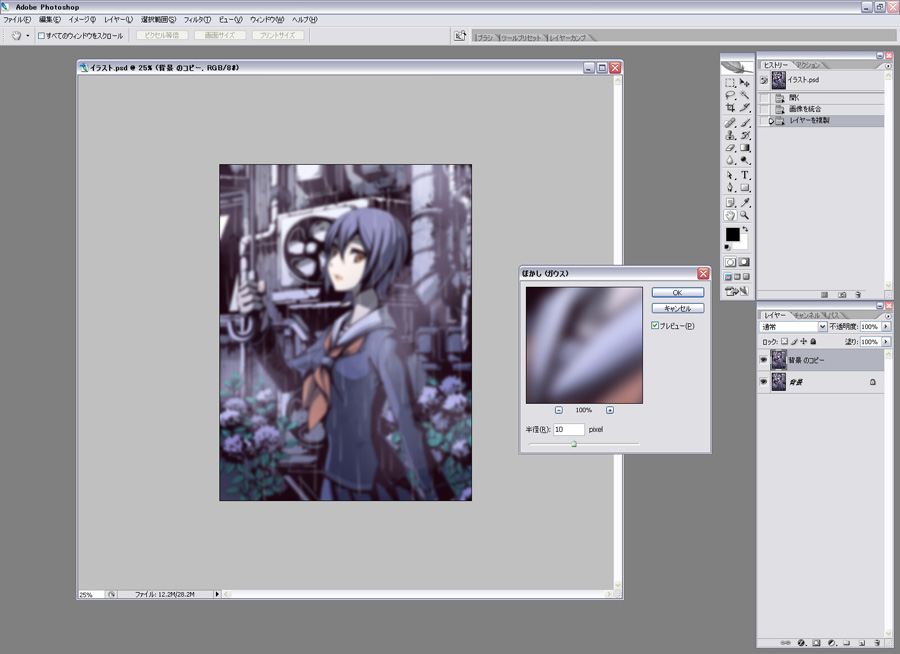Select the Gradient tool

point(744,148)
